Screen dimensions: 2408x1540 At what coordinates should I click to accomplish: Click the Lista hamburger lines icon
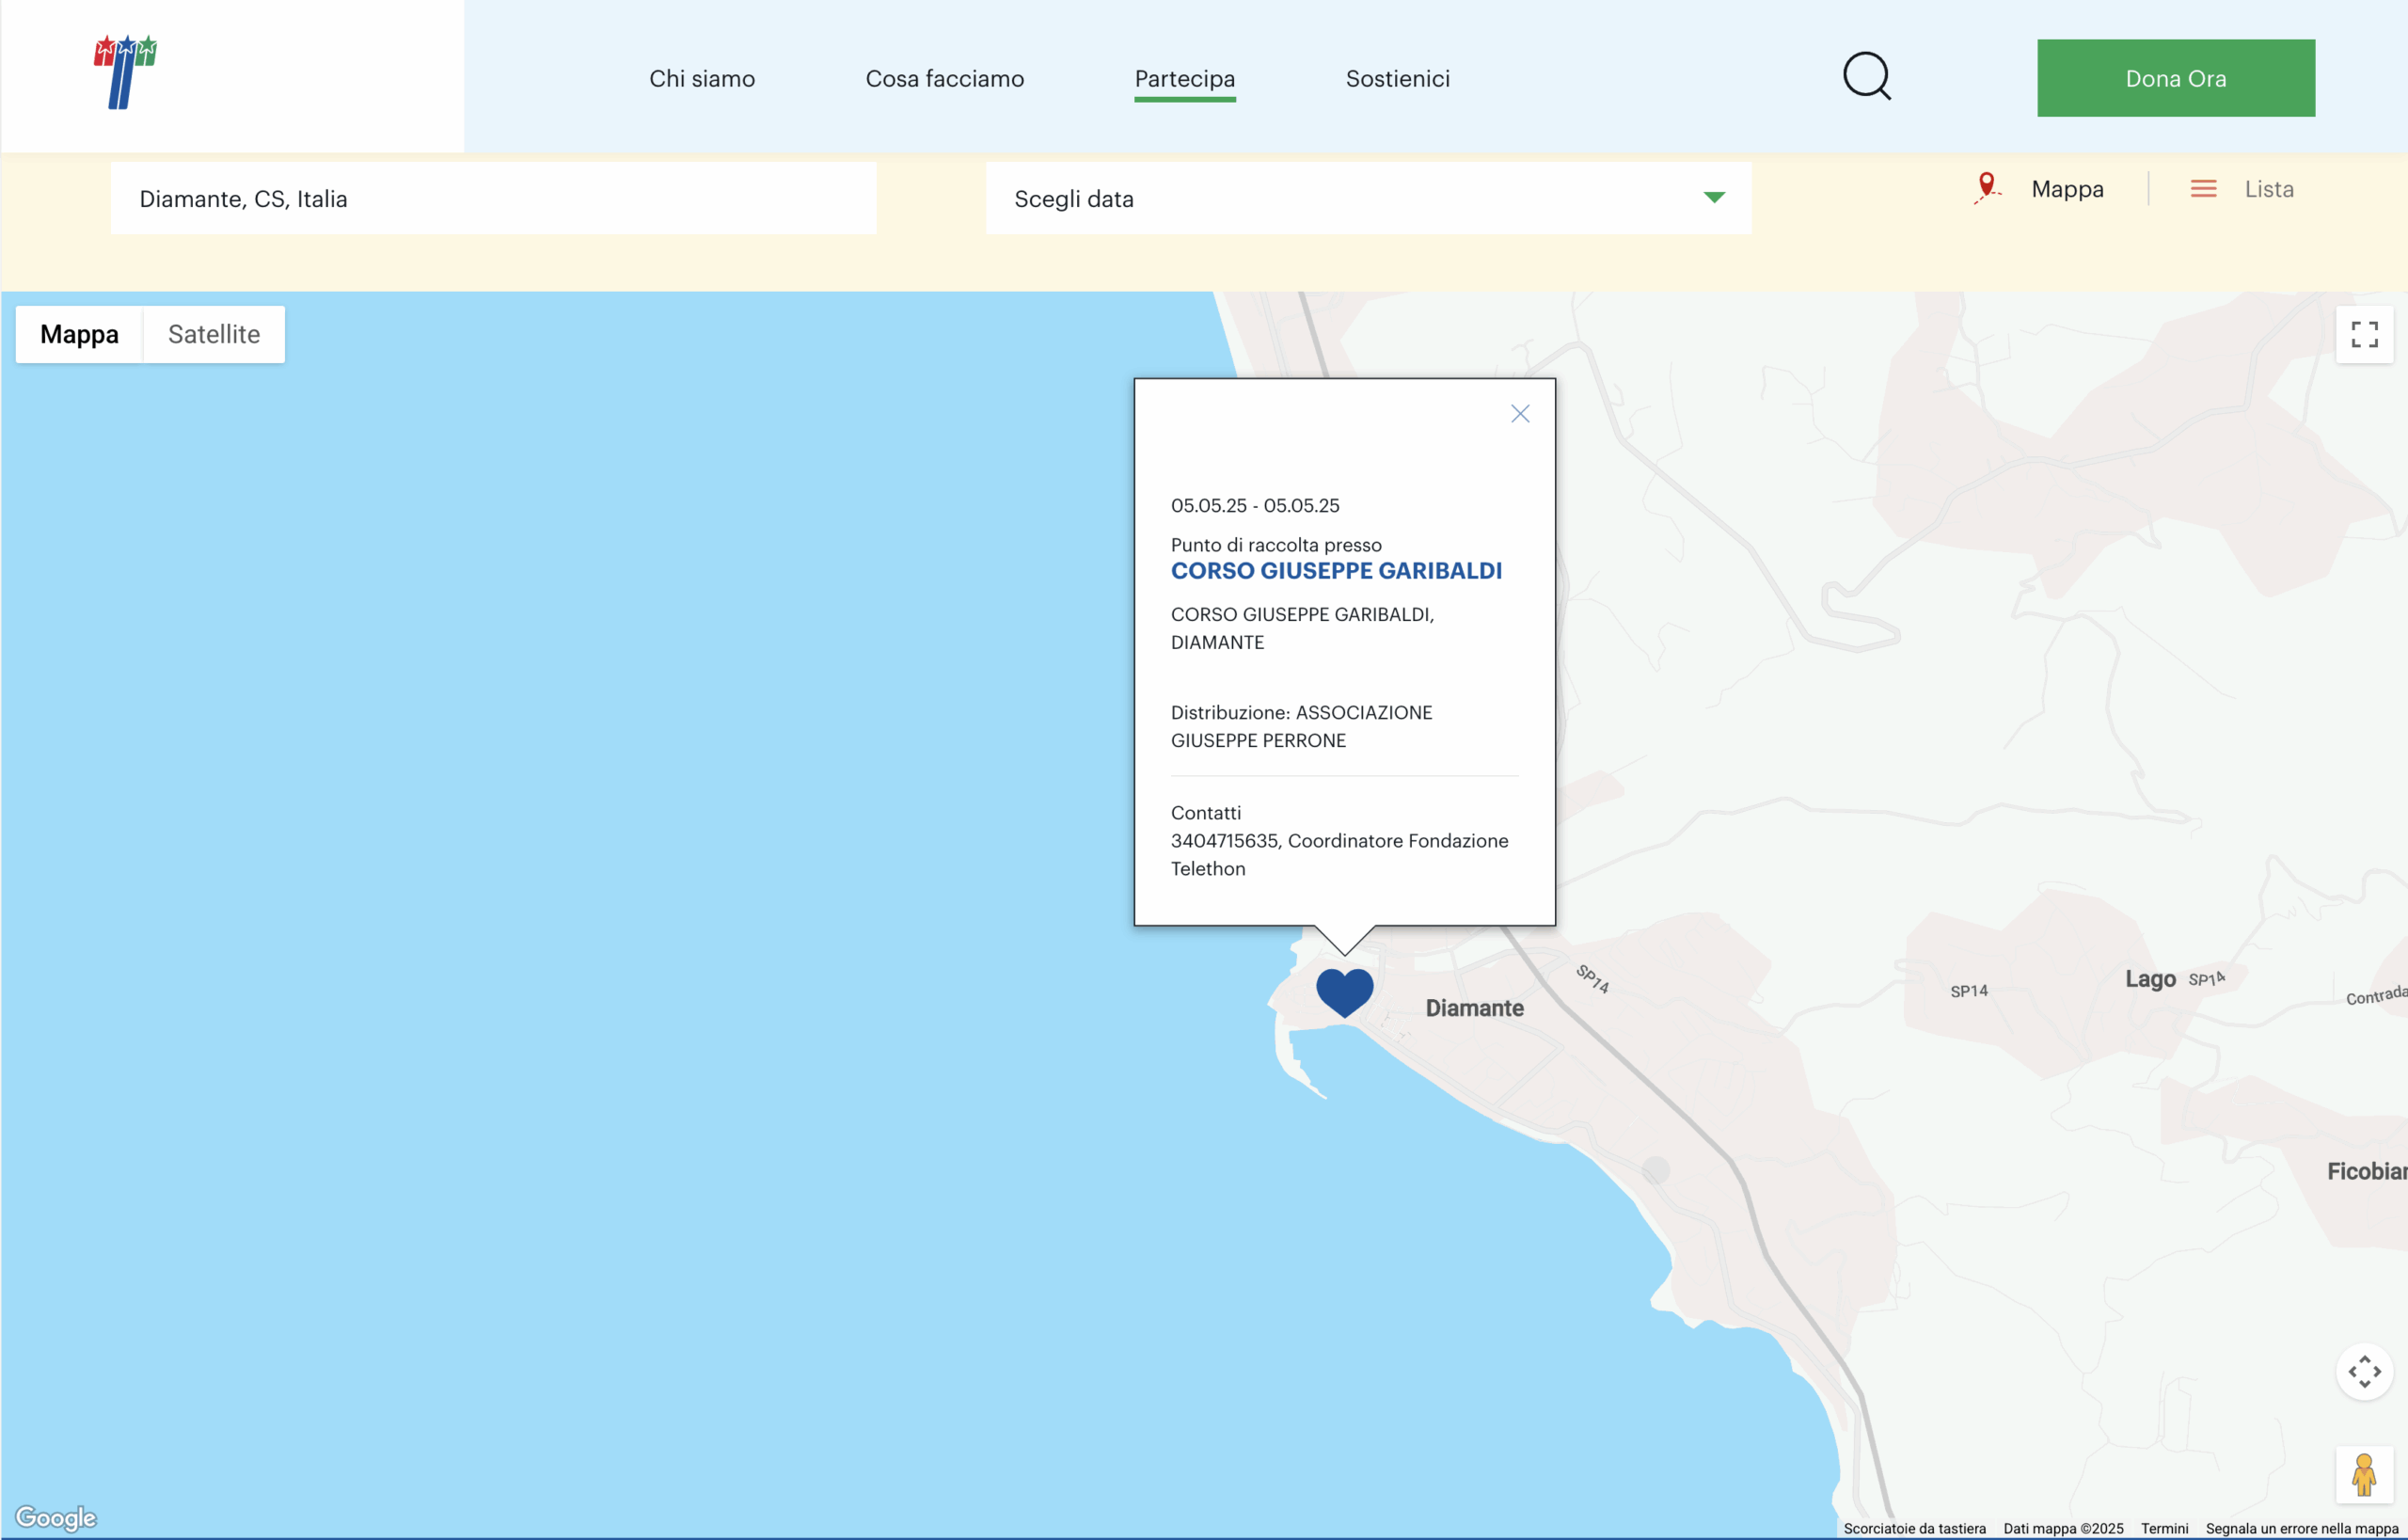click(x=2203, y=189)
